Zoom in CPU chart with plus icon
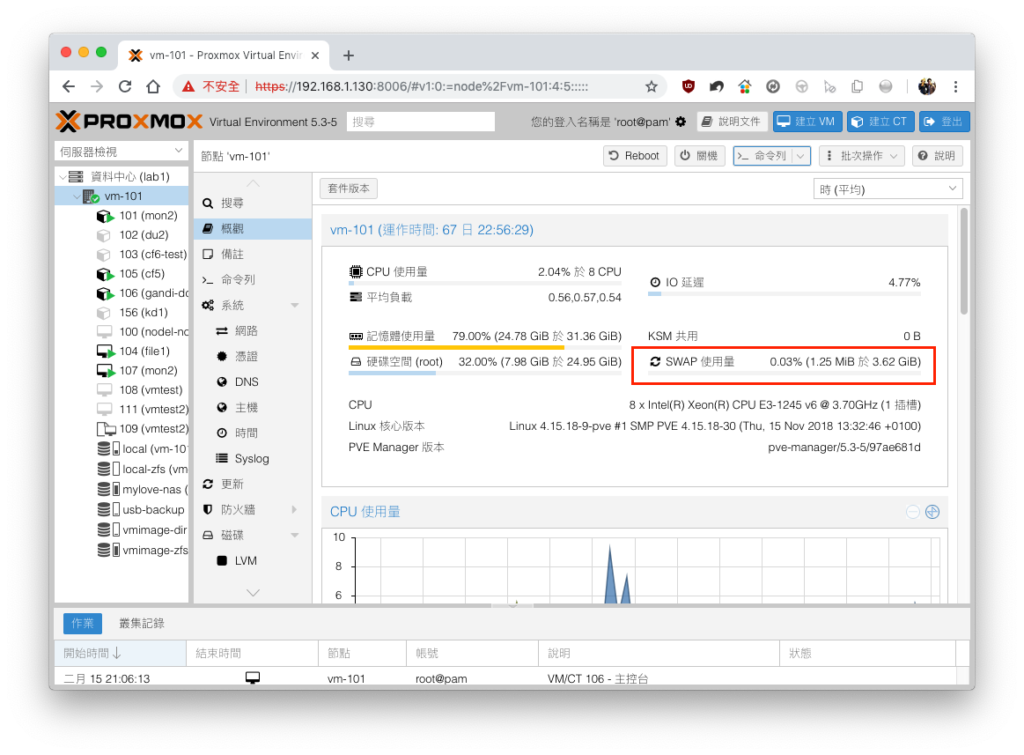This screenshot has height=755, width=1024. pos(932,512)
